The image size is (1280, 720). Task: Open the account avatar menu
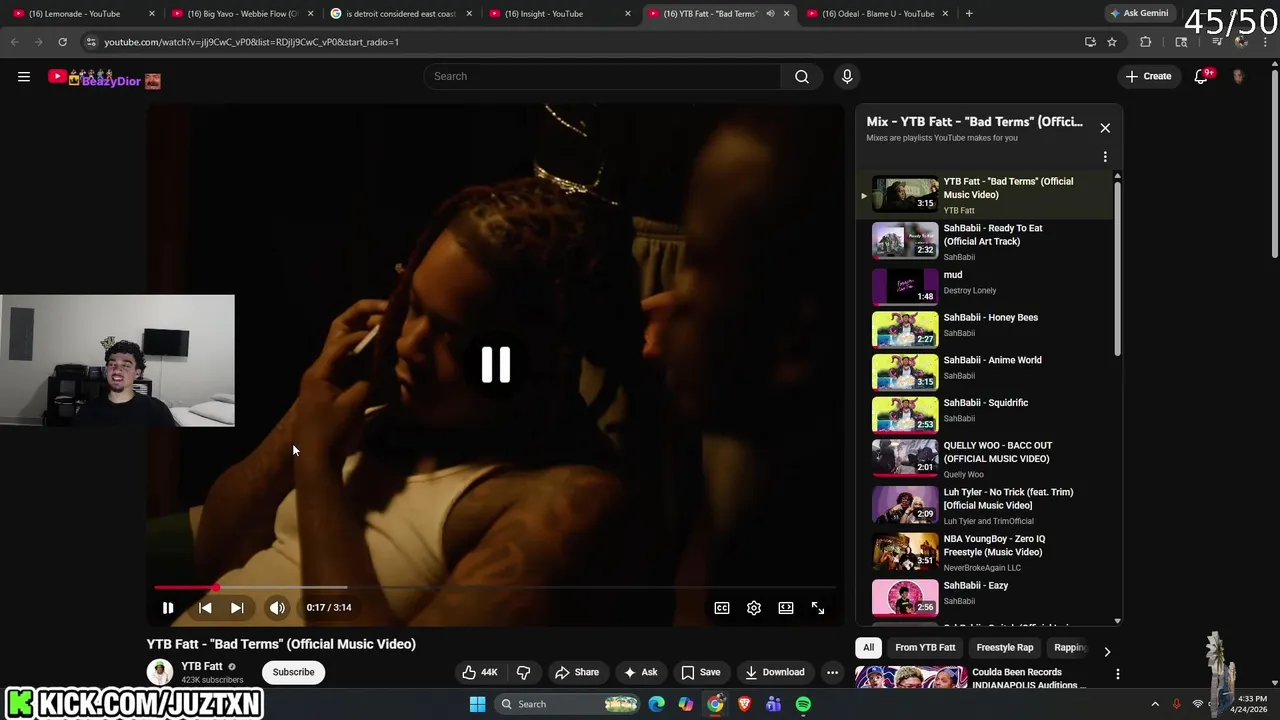pos(1238,77)
